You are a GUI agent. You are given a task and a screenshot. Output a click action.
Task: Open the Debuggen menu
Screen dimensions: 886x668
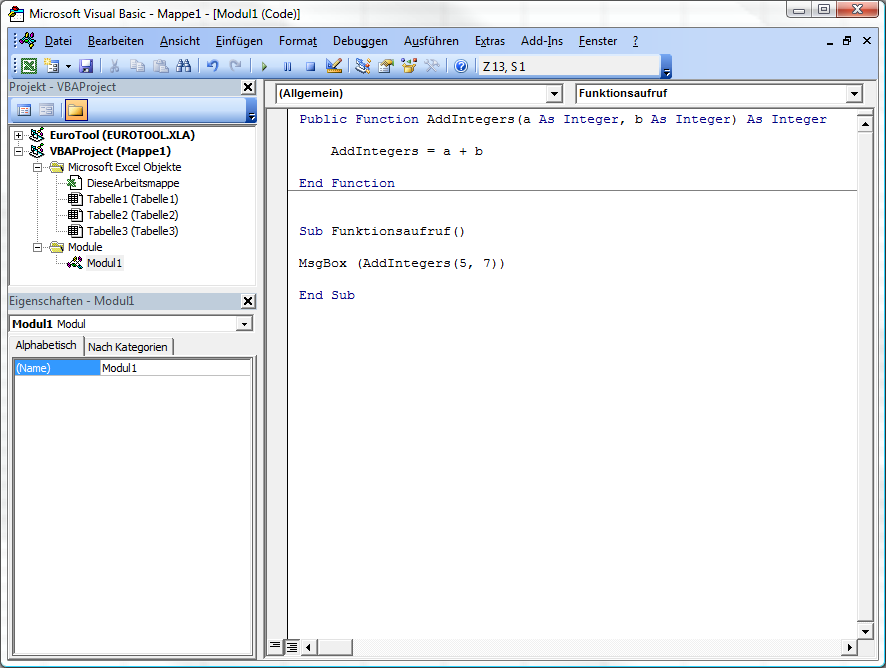point(360,41)
